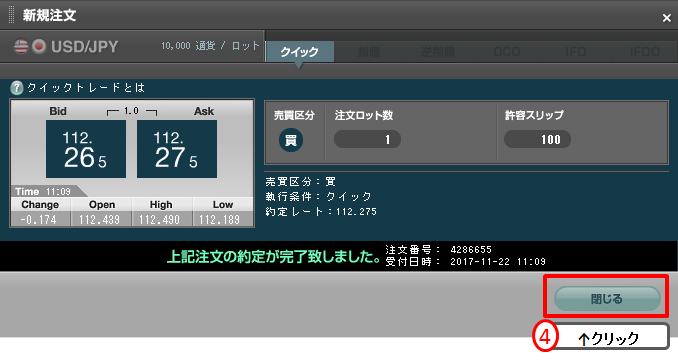The image size is (678, 364).
Task: Close the 新規注文 window with X
Action: pyautogui.click(x=666, y=18)
